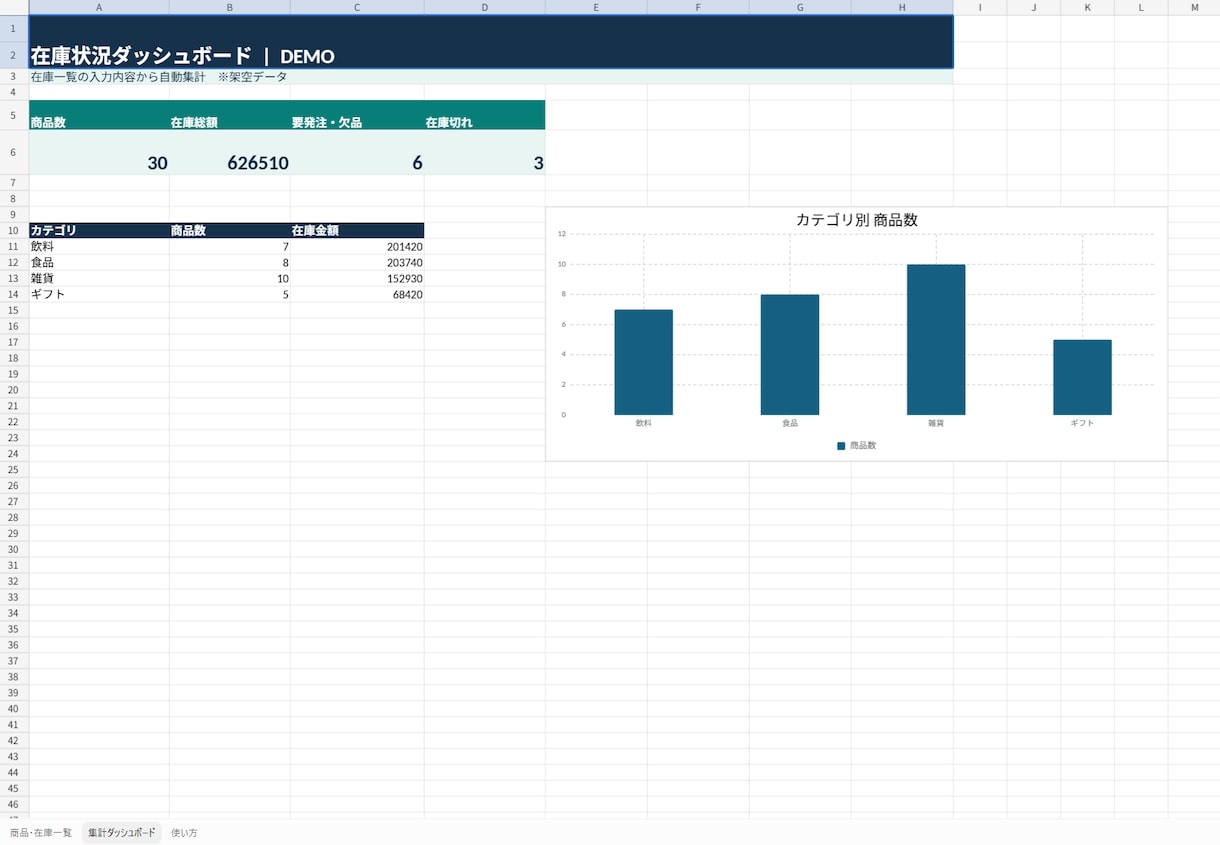This screenshot has height=845, width=1220.
Task: Select row 10 header
Action: pos(14,230)
